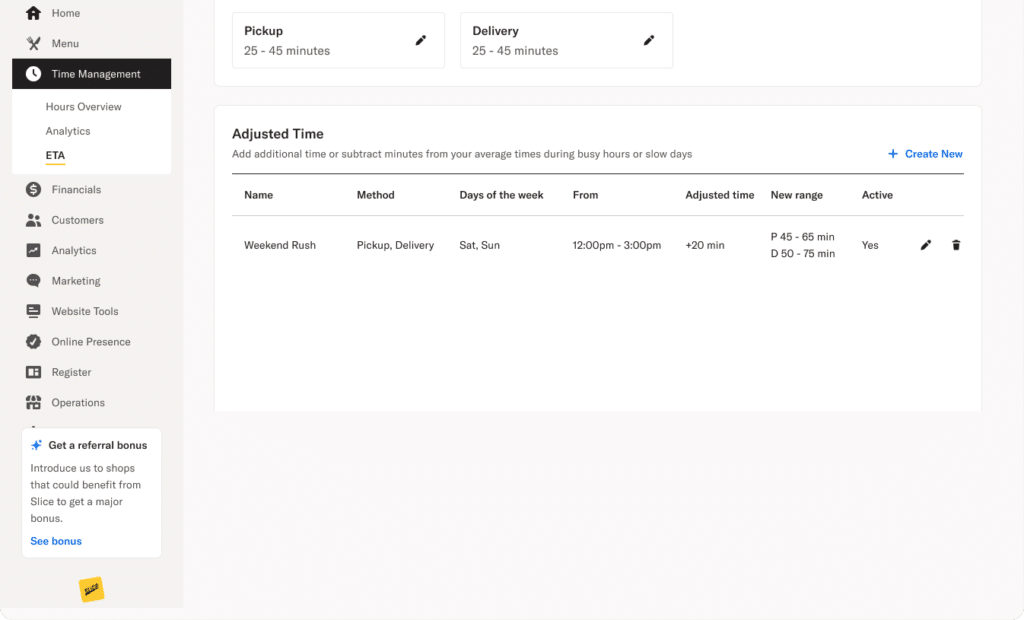Open Online Presence section
1024x620 pixels.
coord(91,342)
